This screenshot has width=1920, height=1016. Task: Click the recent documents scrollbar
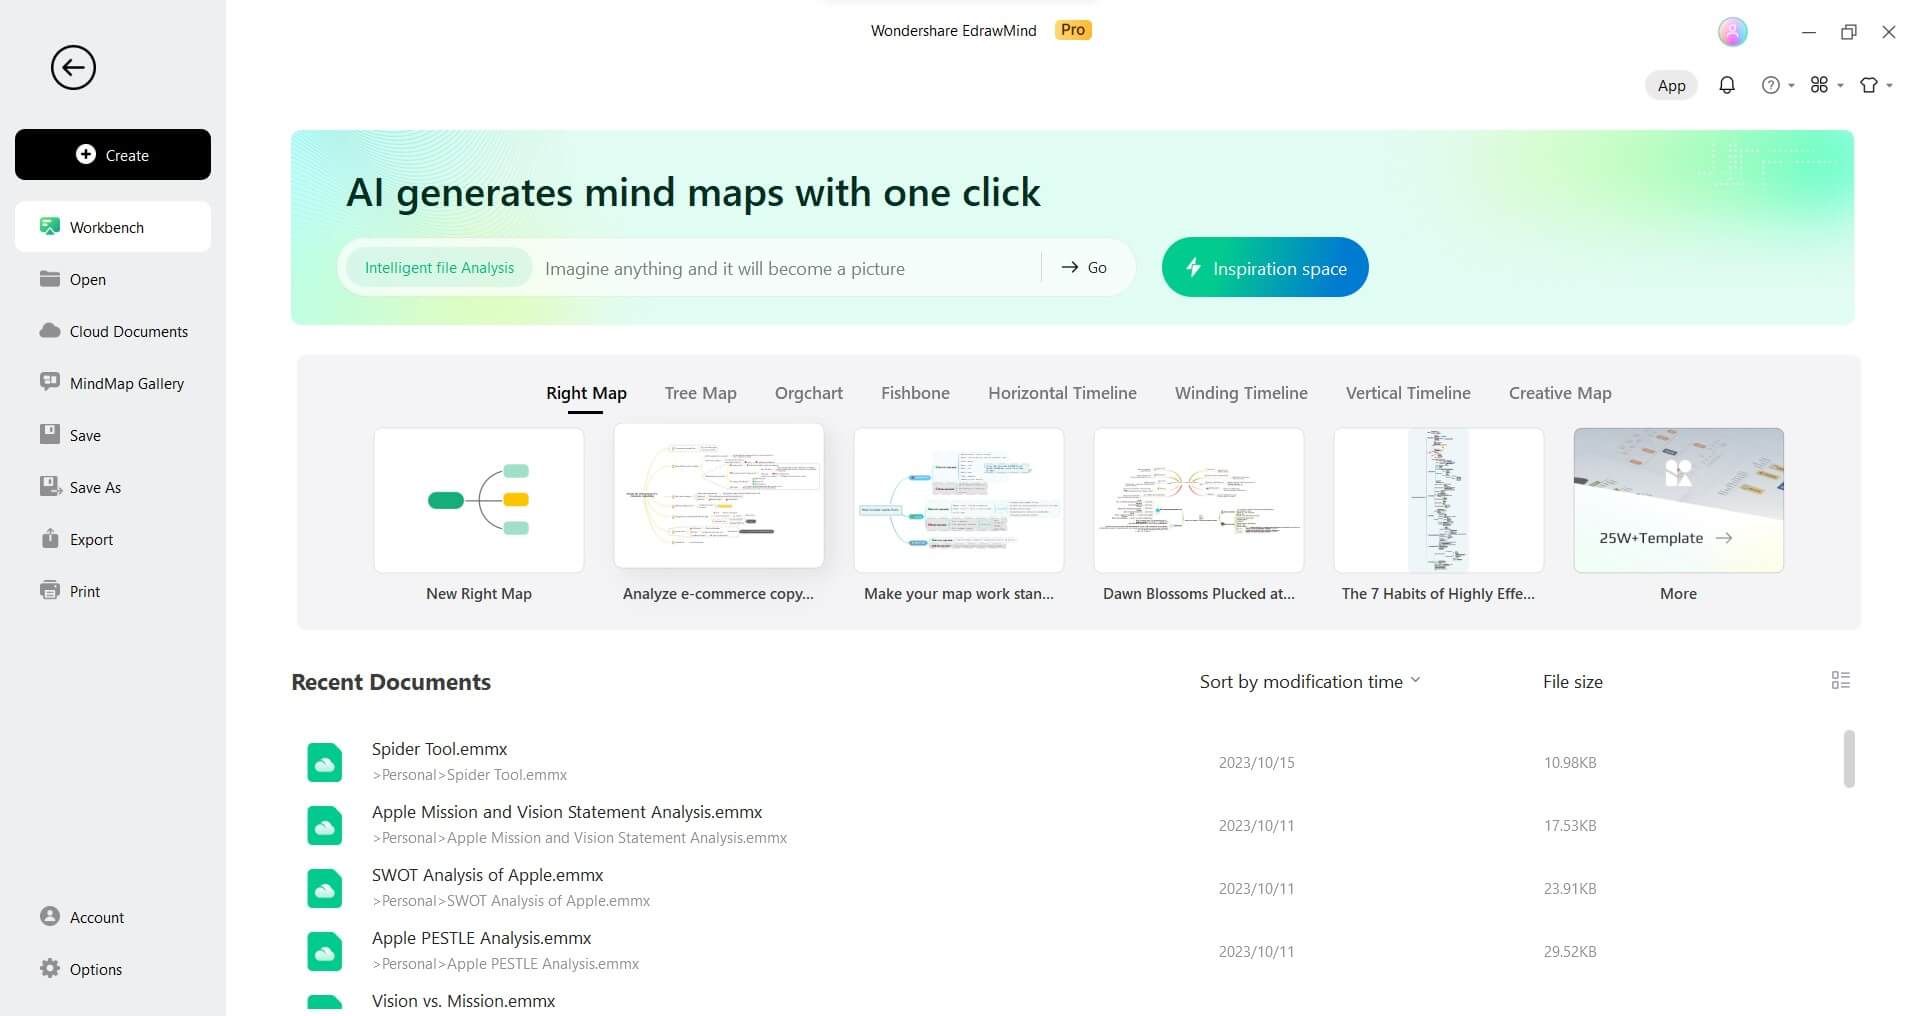tap(1849, 758)
